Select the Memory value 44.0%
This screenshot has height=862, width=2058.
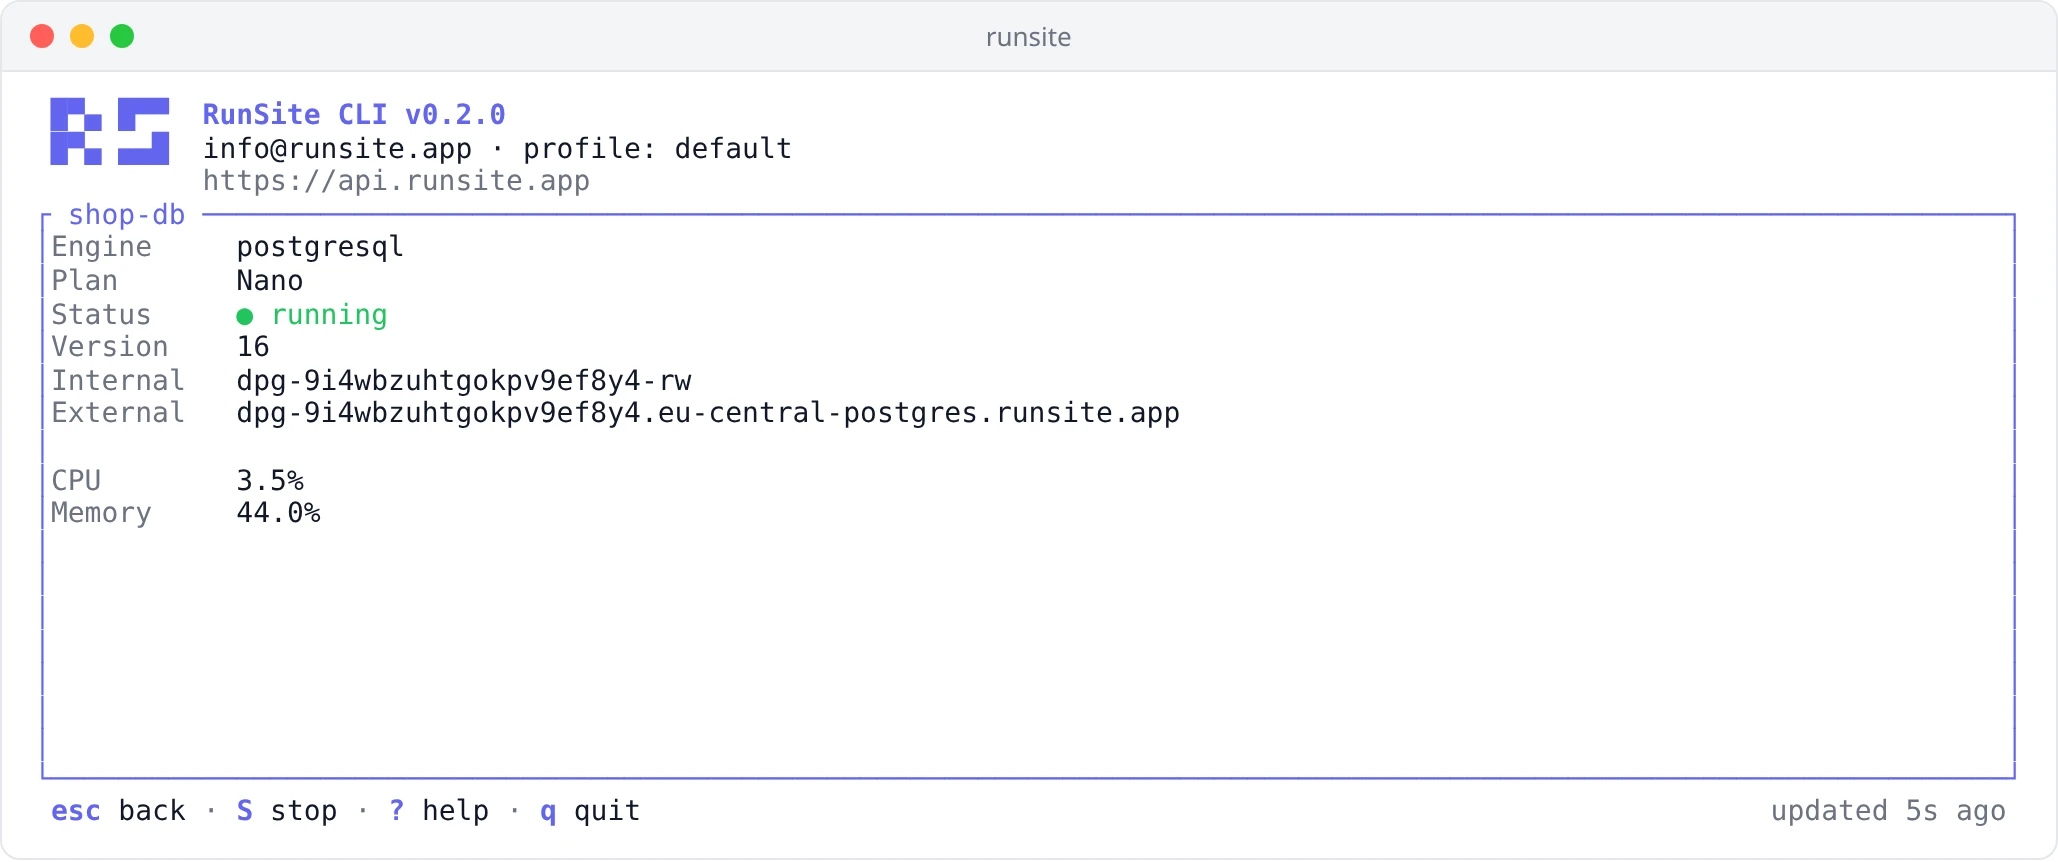point(278,513)
